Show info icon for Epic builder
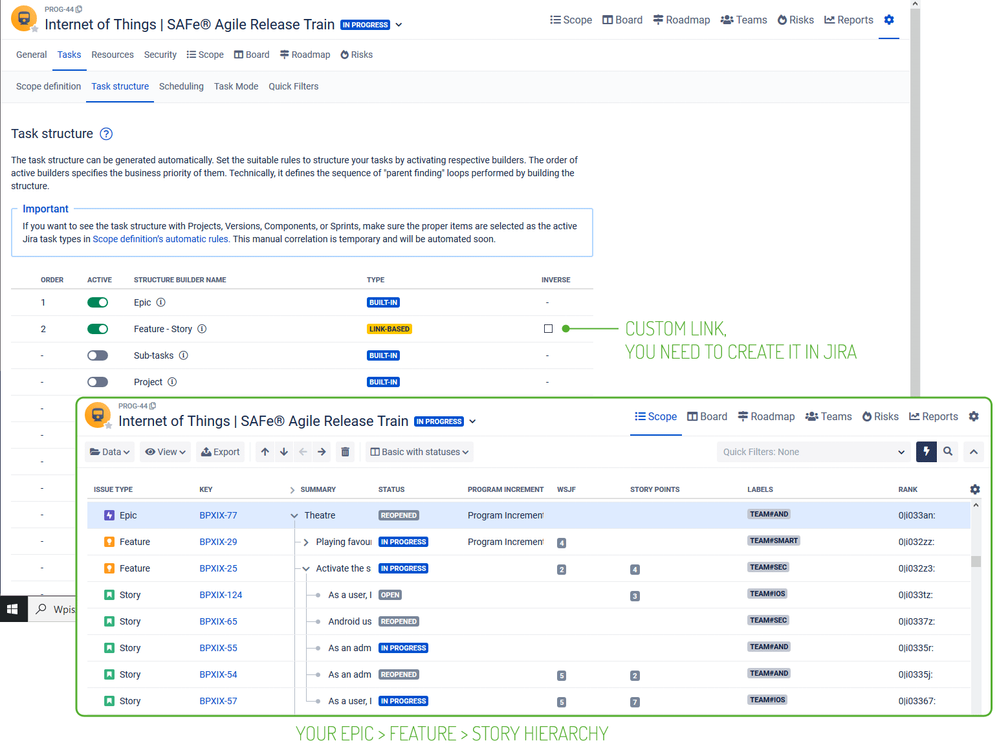This screenshot has height=751, width=999. pos(161,303)
